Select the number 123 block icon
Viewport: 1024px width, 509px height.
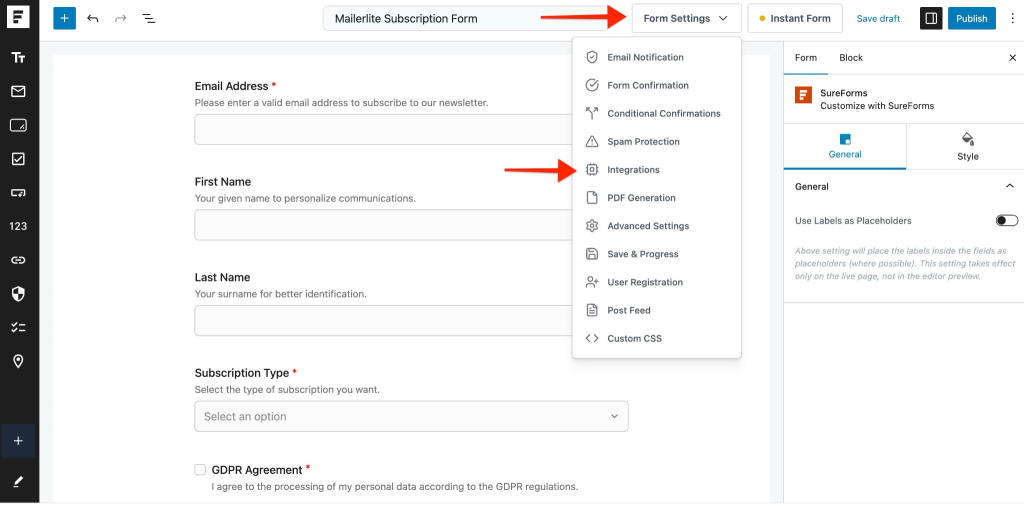click(x=18, y=226)
